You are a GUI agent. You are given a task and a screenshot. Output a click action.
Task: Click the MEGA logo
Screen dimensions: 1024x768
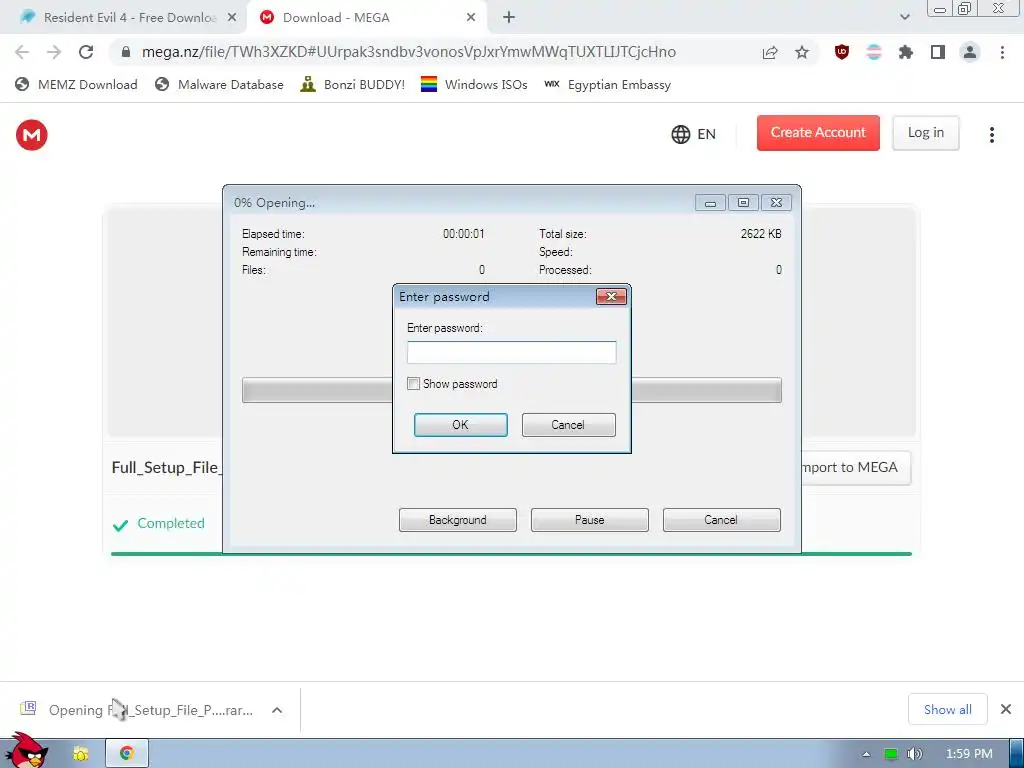(31, 135)
